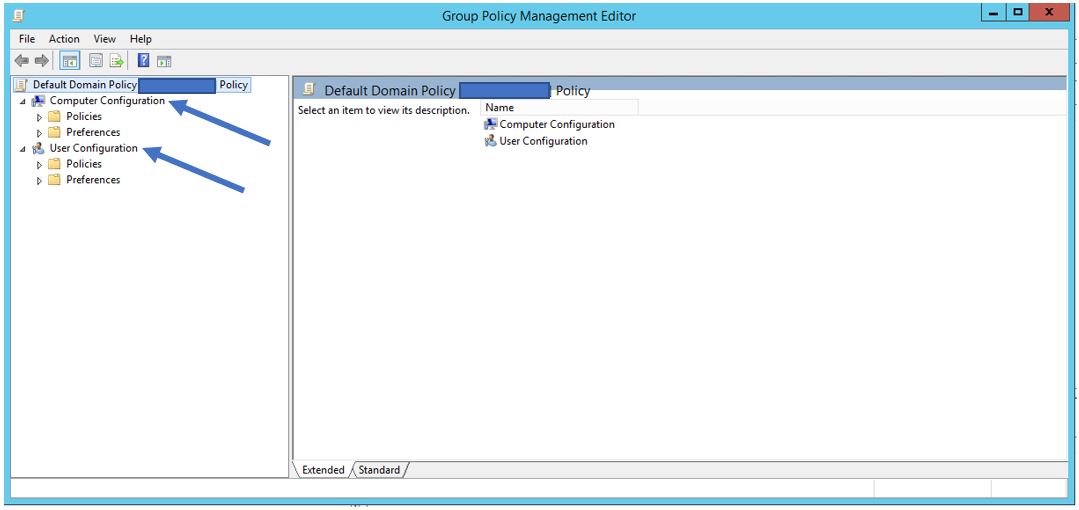The width and height of the screenshot is (1079, 510).
Task: Expand Policies under Computer Configuration
Action: (39, 117)
